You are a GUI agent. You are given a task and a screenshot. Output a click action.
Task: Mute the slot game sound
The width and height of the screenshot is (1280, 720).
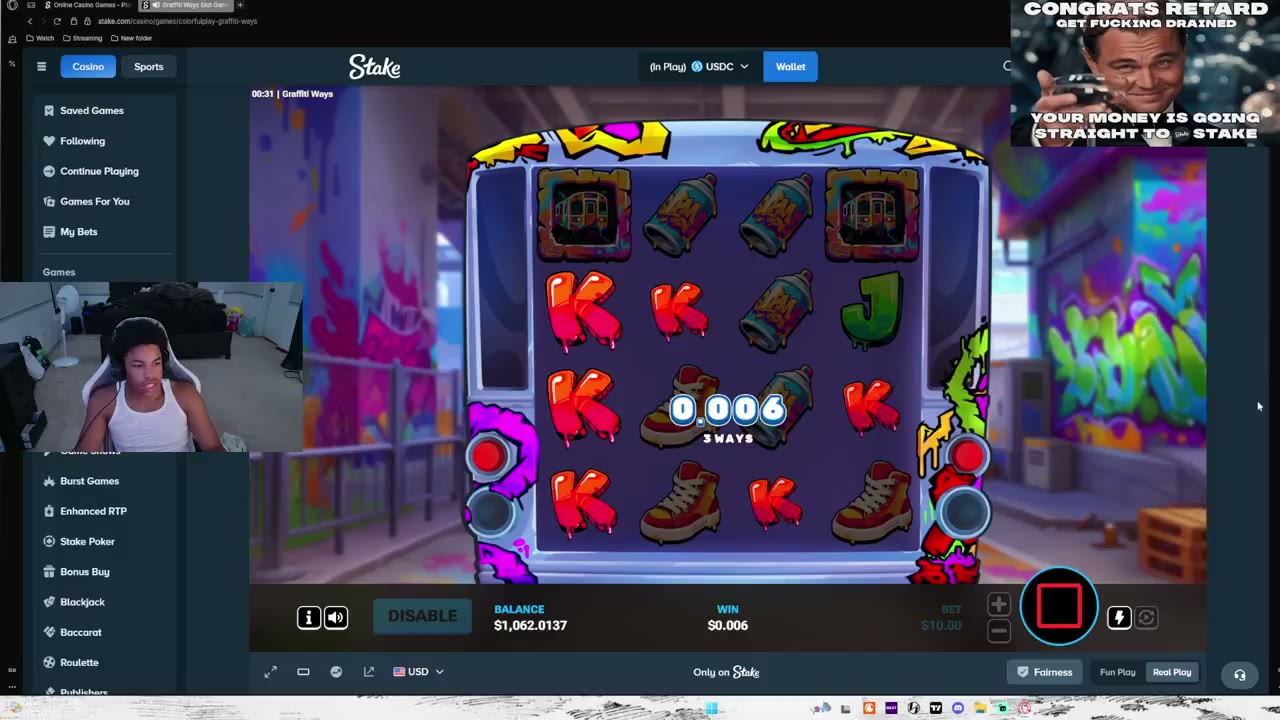tap(336, 617)
